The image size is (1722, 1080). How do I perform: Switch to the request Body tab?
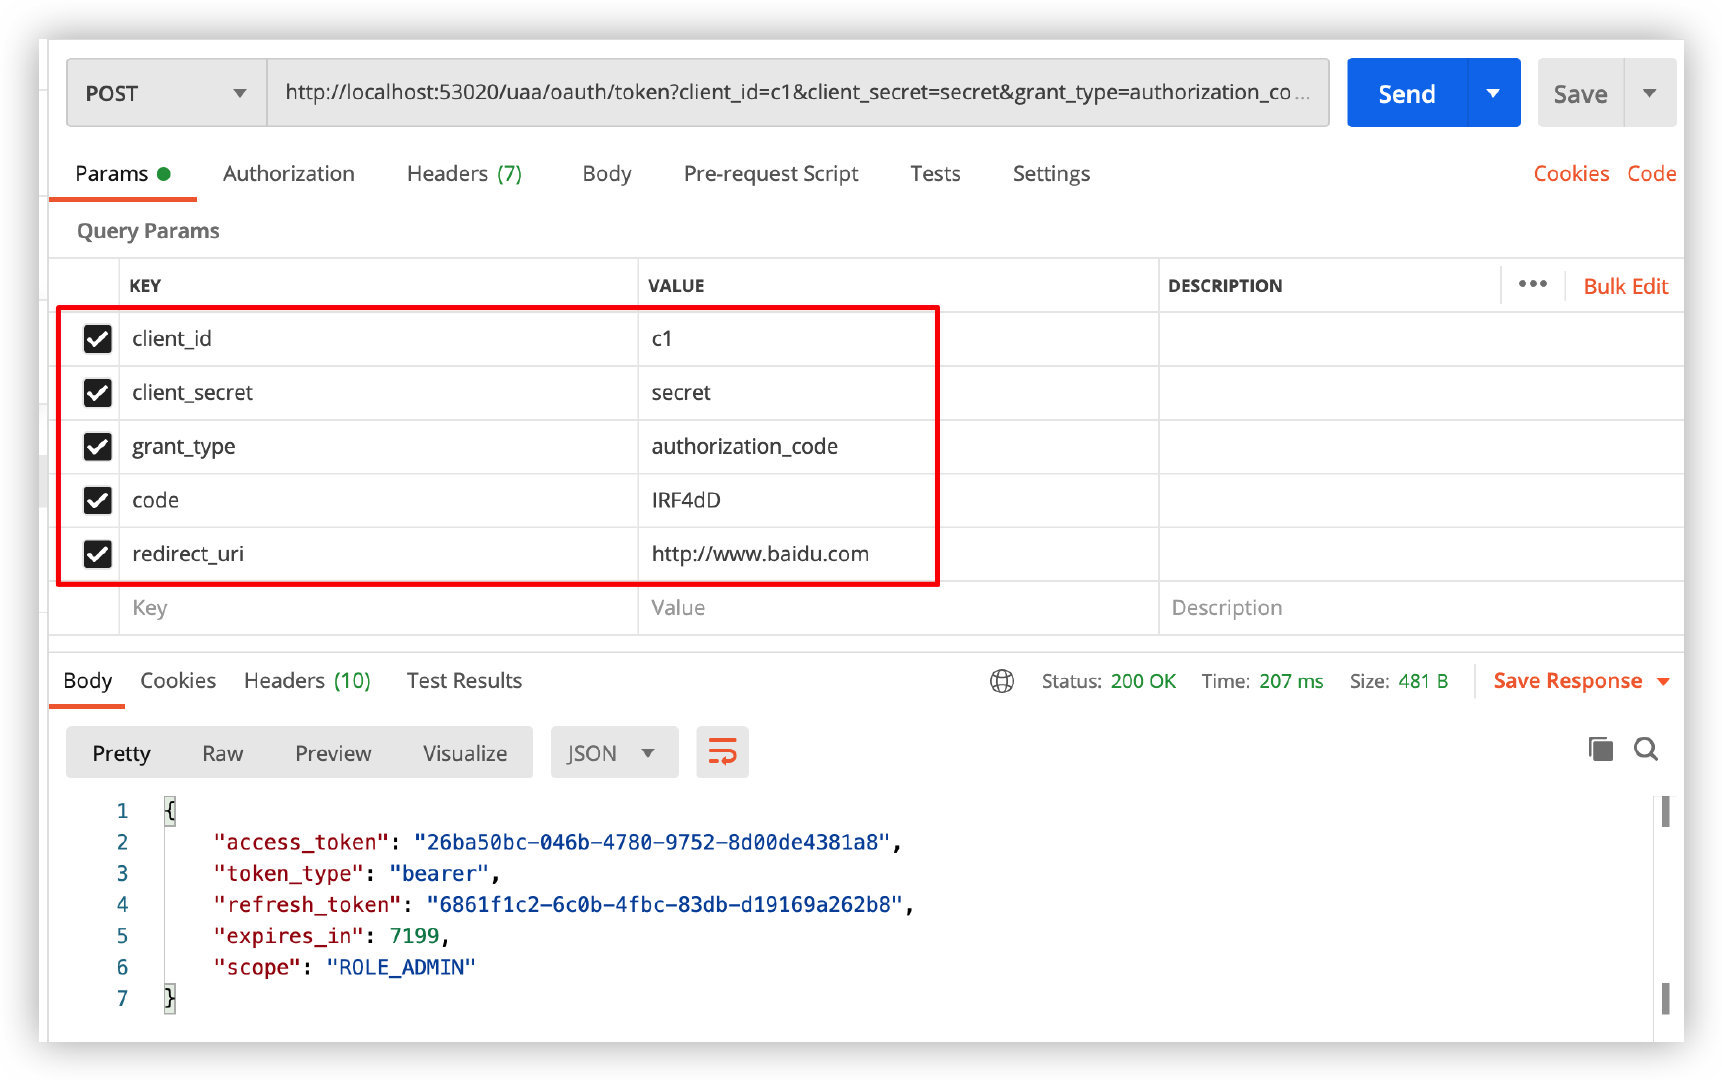coord(607,174)
